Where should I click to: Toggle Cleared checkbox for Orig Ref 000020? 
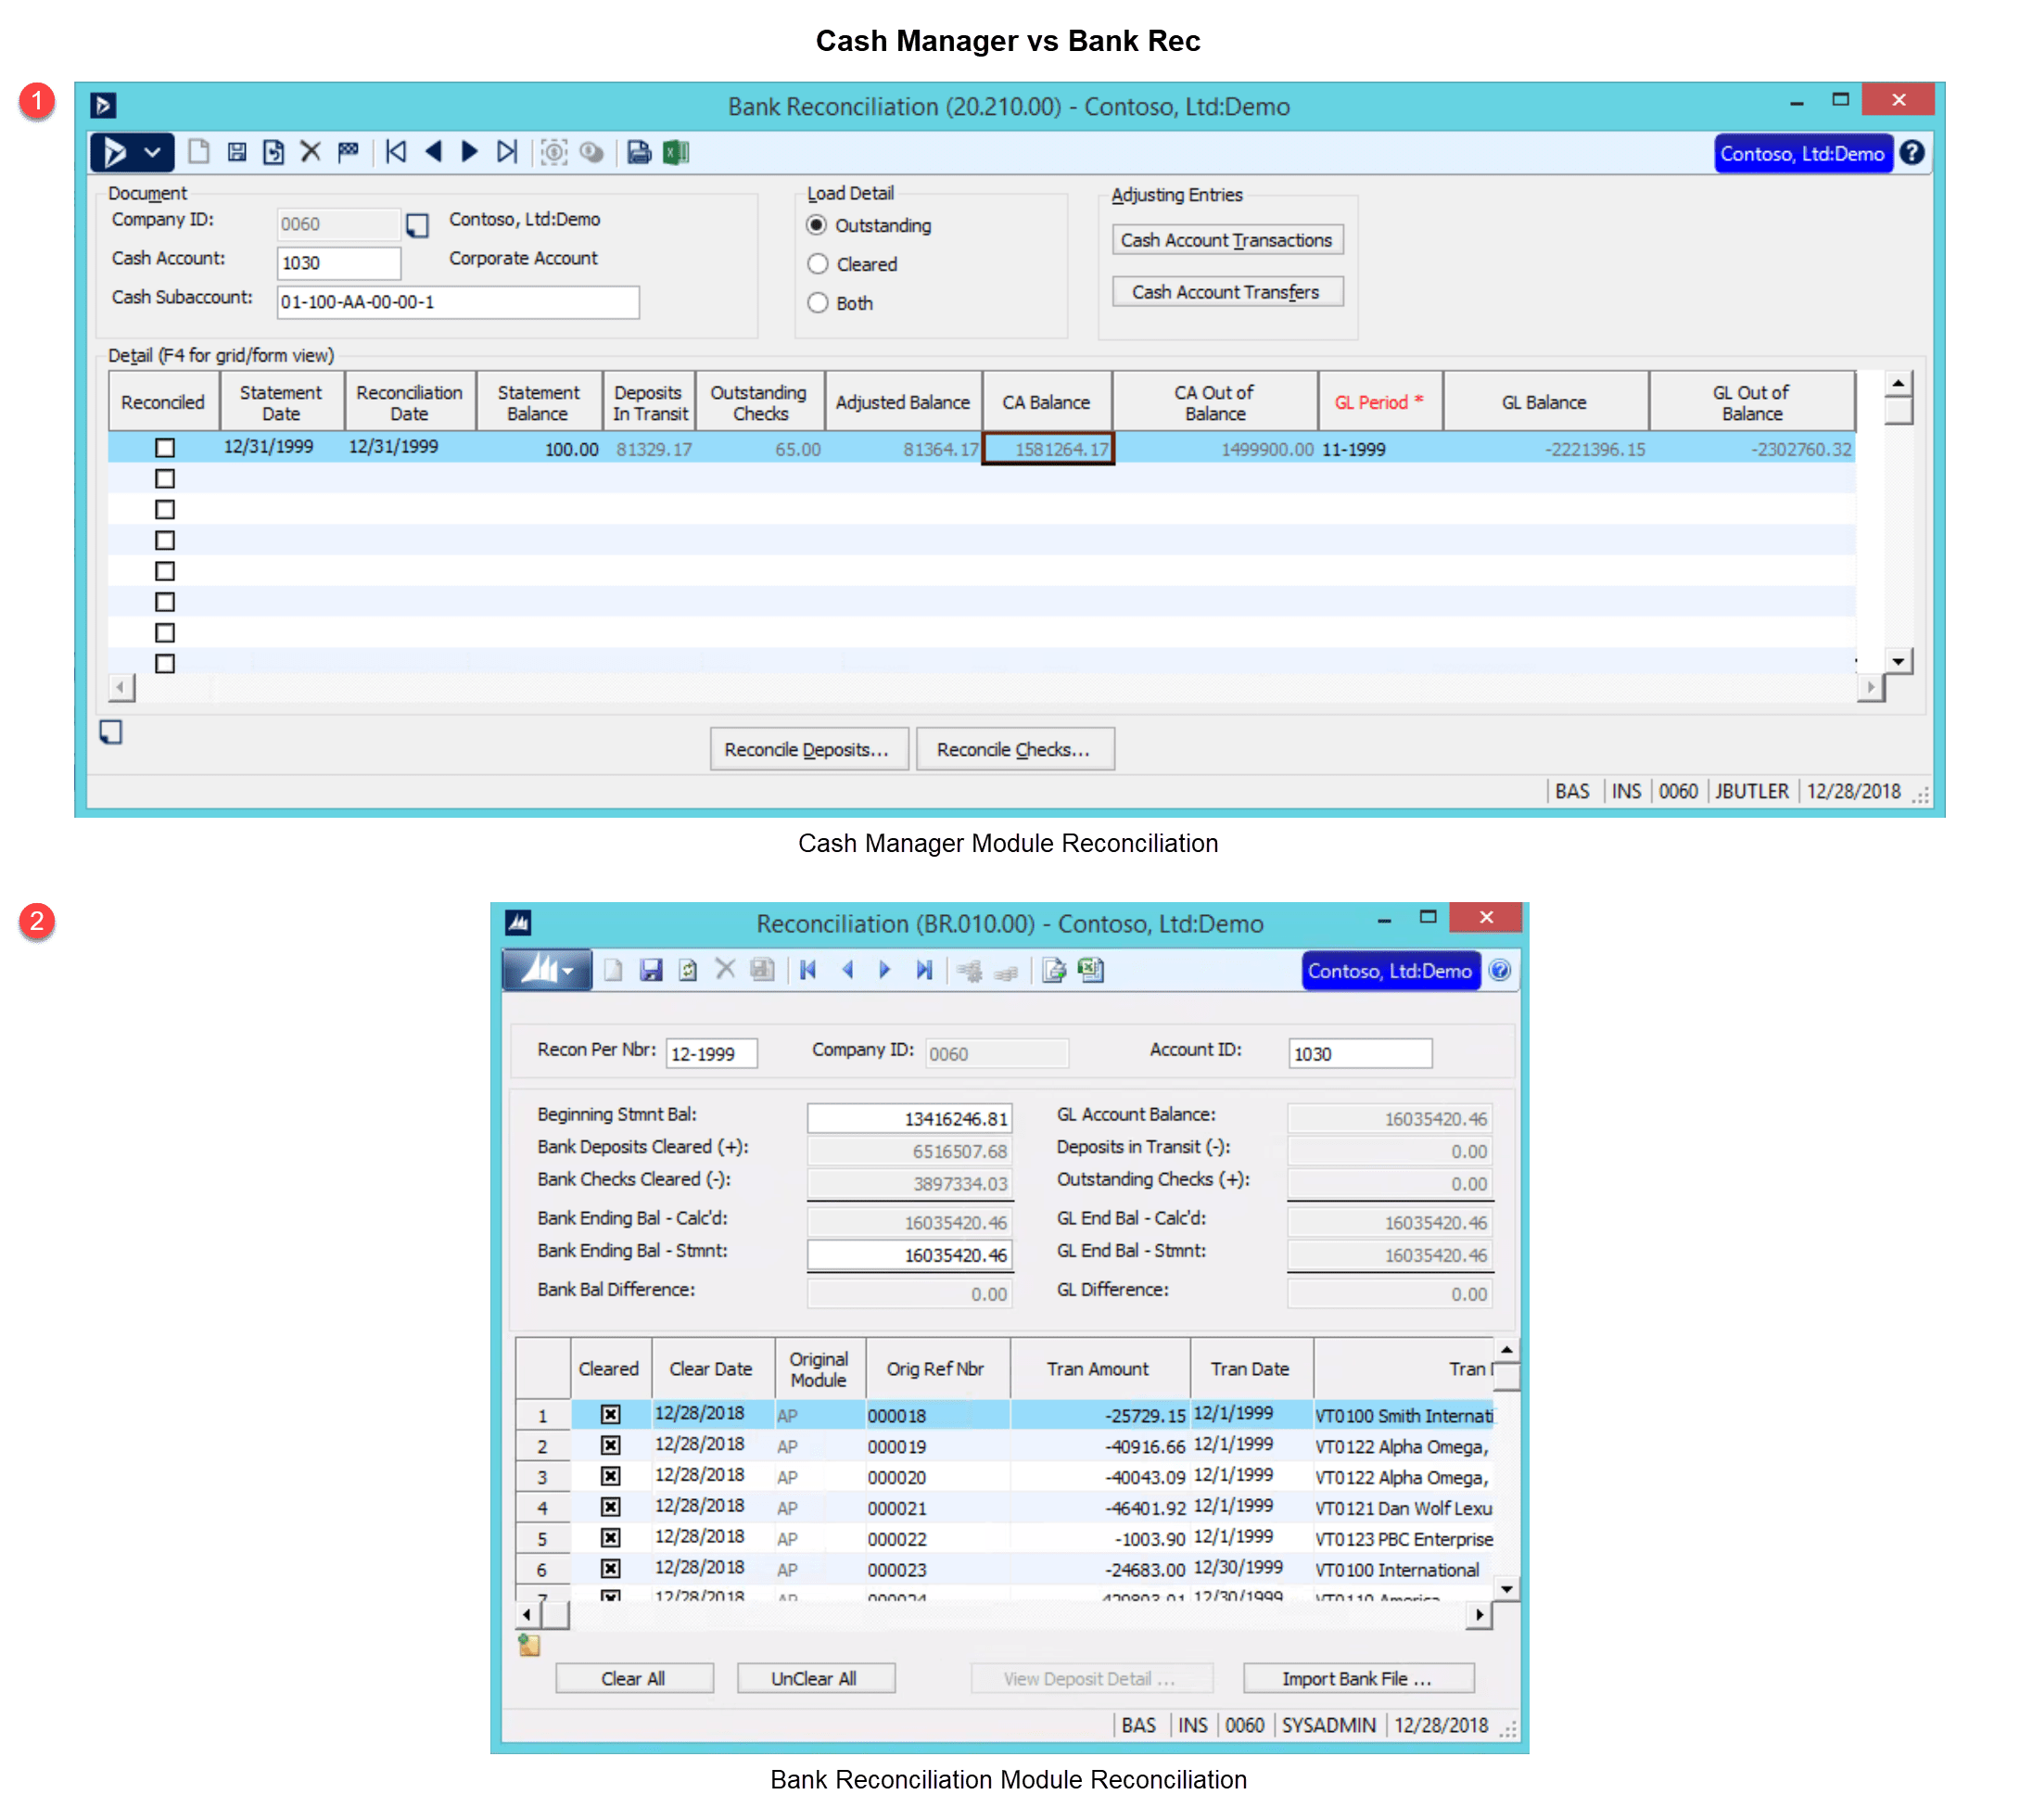(x=610, y=1476)
